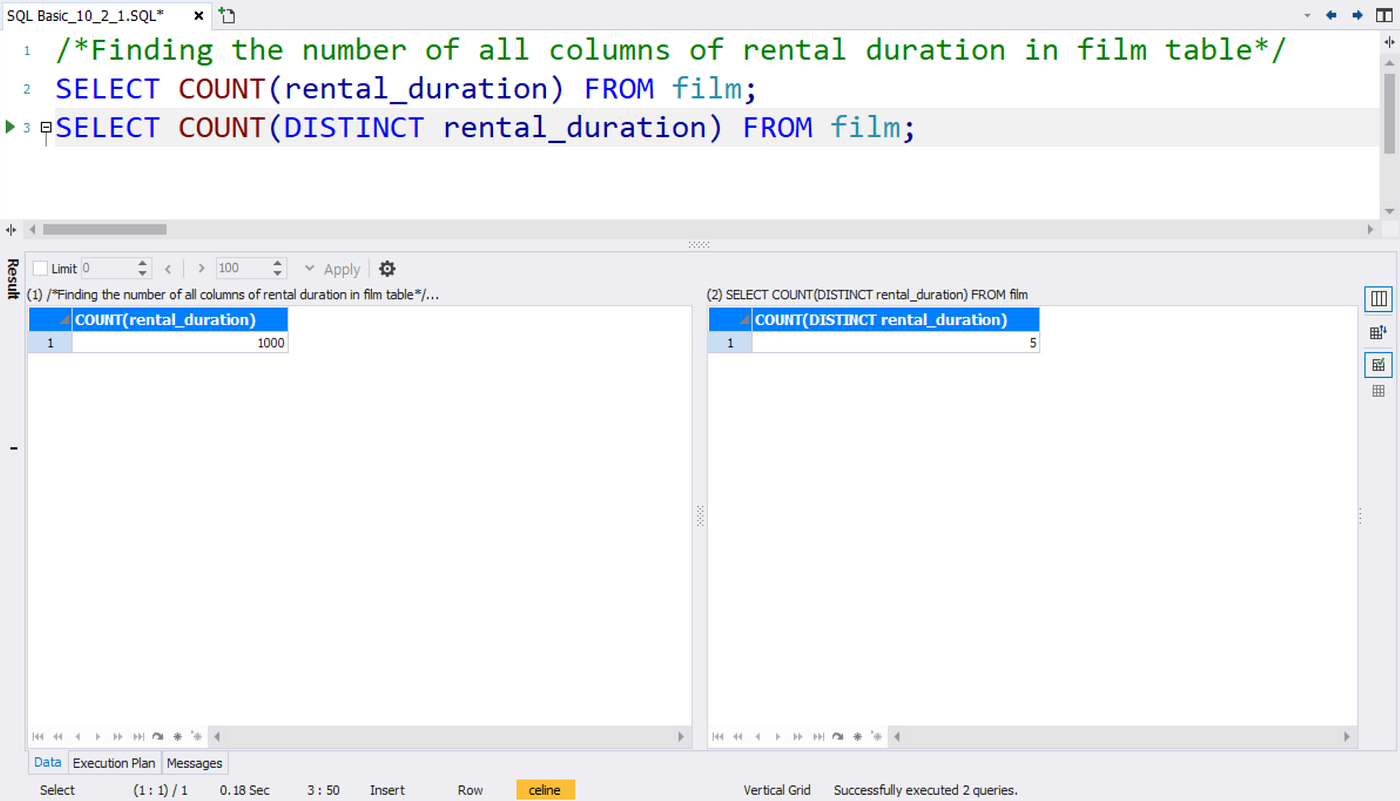Jump to first record in result navigator
This screenshot has width=1400, height=801.
coord(37,736)
